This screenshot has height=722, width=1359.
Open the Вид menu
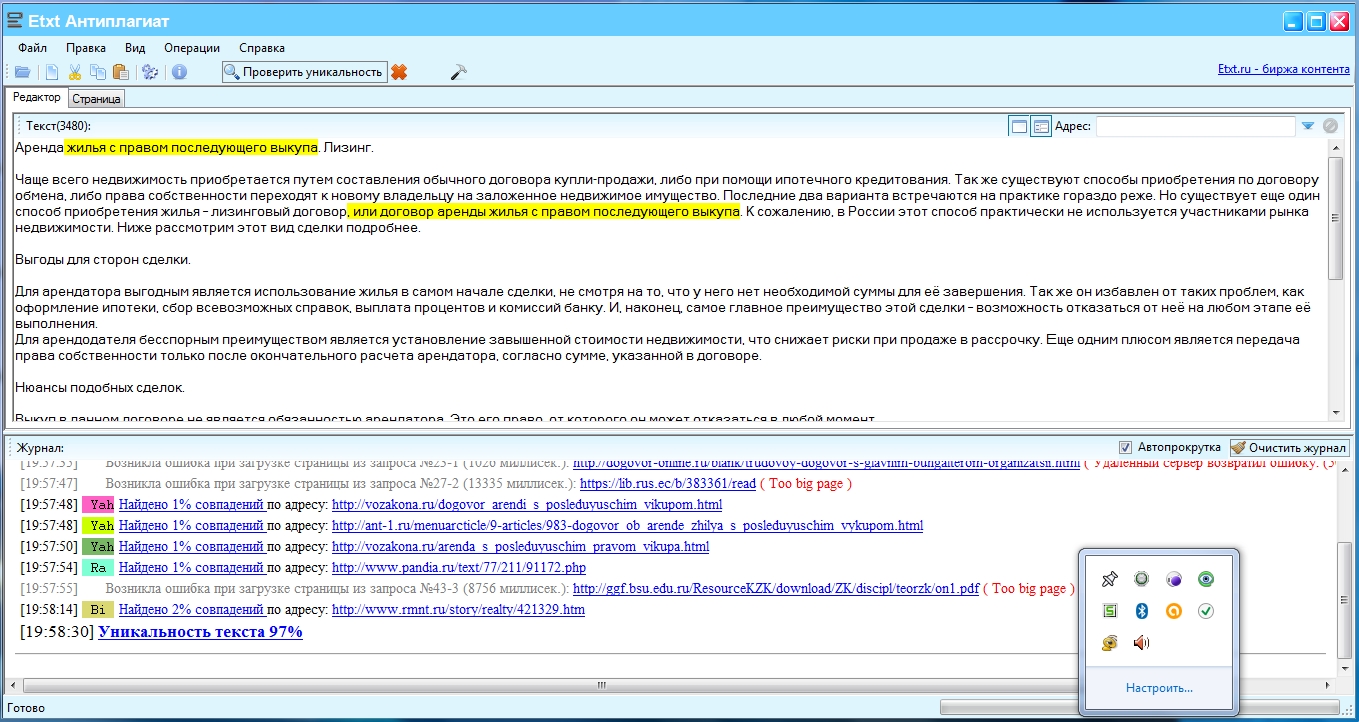coord(135,48)
